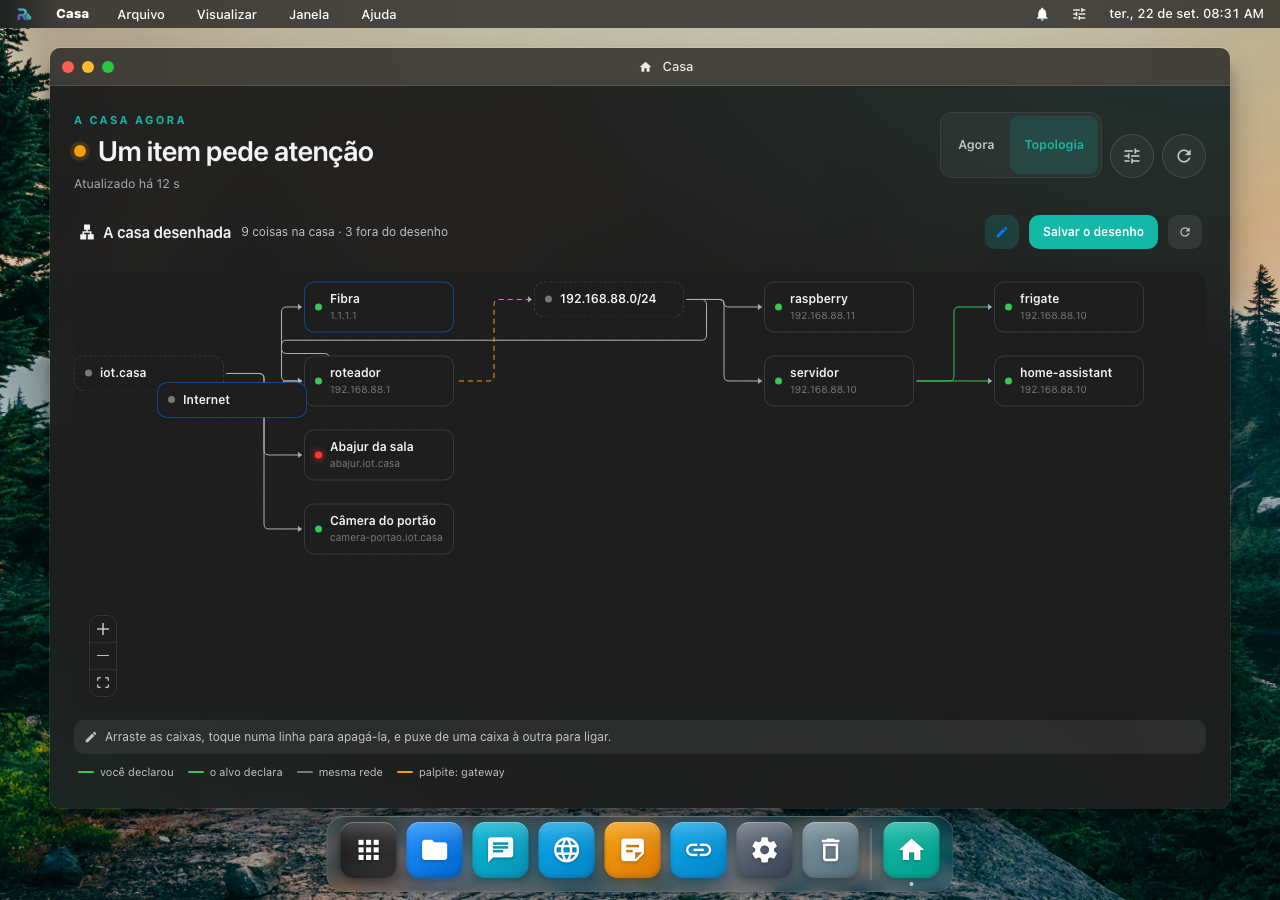Fit the topology drawing to view

[x=103, y=682]
